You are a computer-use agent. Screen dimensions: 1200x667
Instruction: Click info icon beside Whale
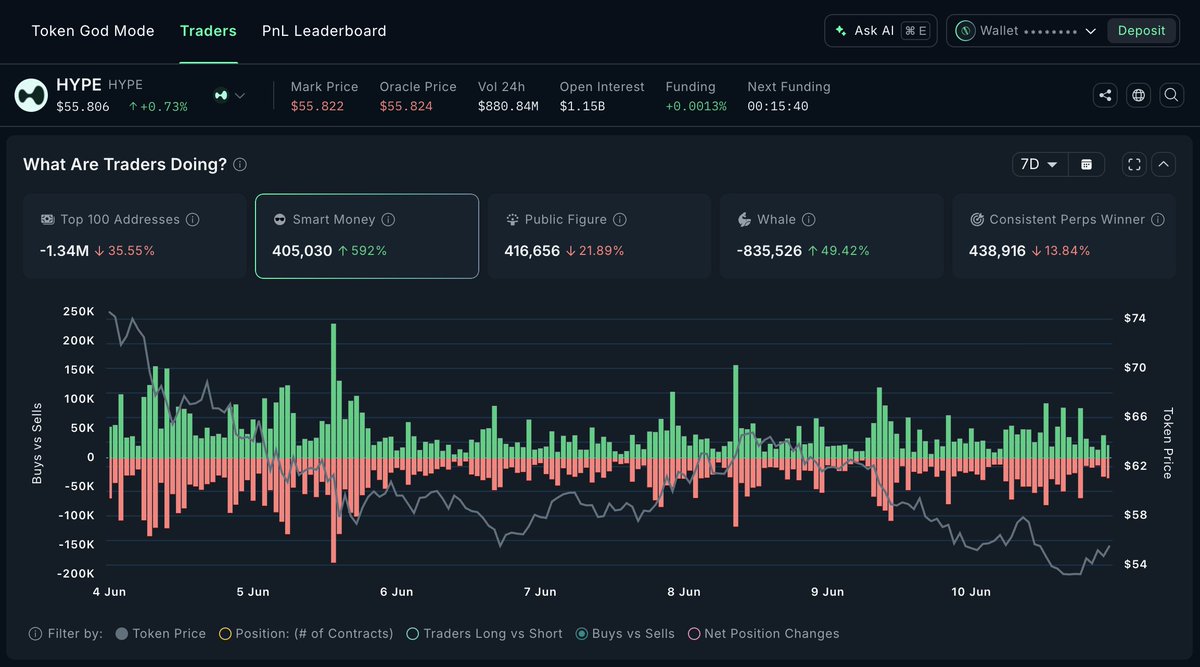808,219
